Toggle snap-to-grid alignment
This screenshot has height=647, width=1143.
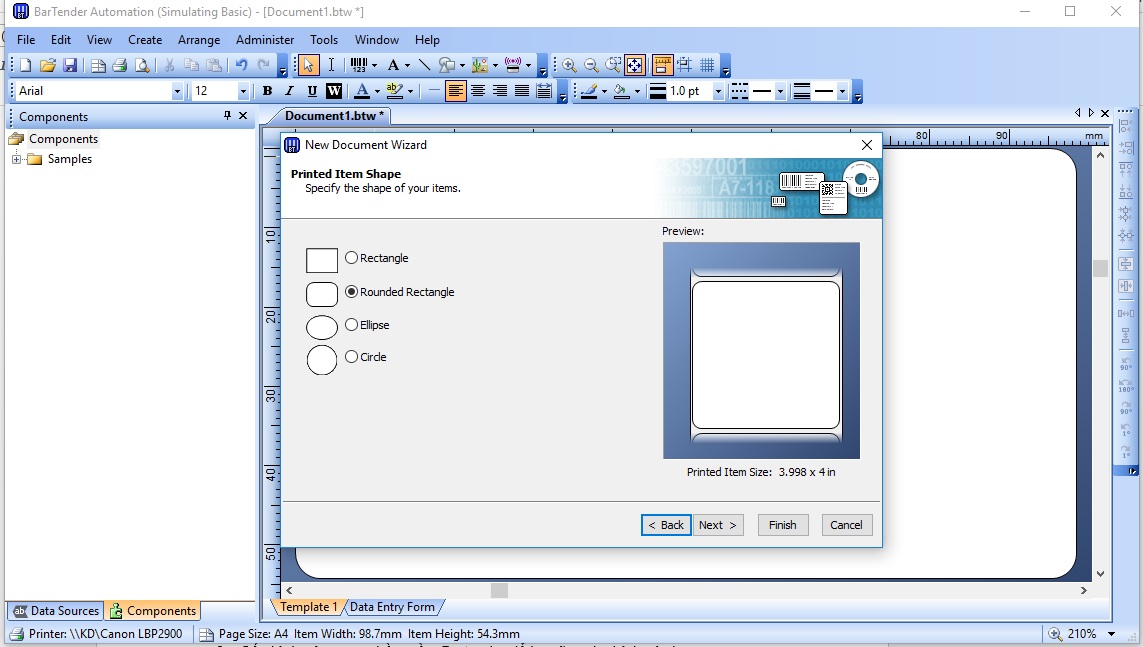point(684,66)
